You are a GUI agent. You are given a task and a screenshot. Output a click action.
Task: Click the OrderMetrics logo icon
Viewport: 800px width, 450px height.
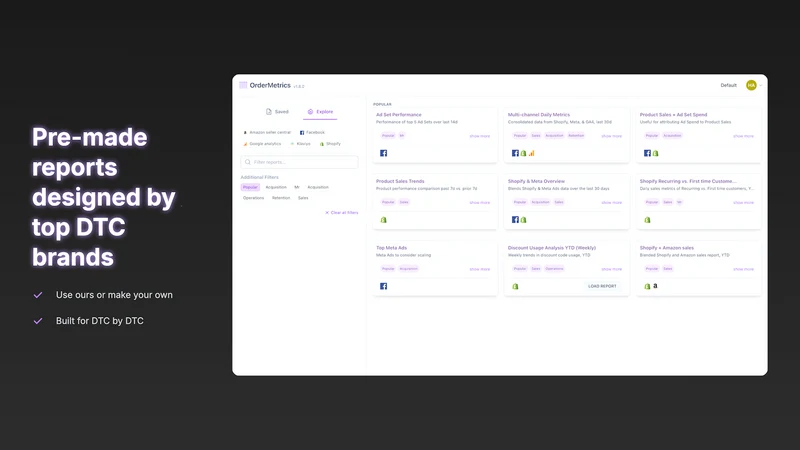point(243,85)
